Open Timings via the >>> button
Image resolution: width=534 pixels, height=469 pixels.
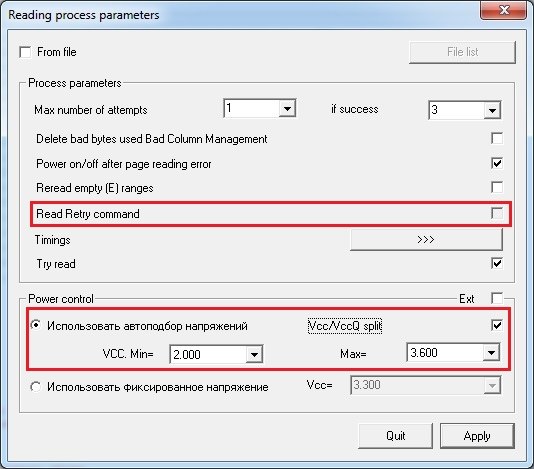pyautogui.click(x=426, y=239)
